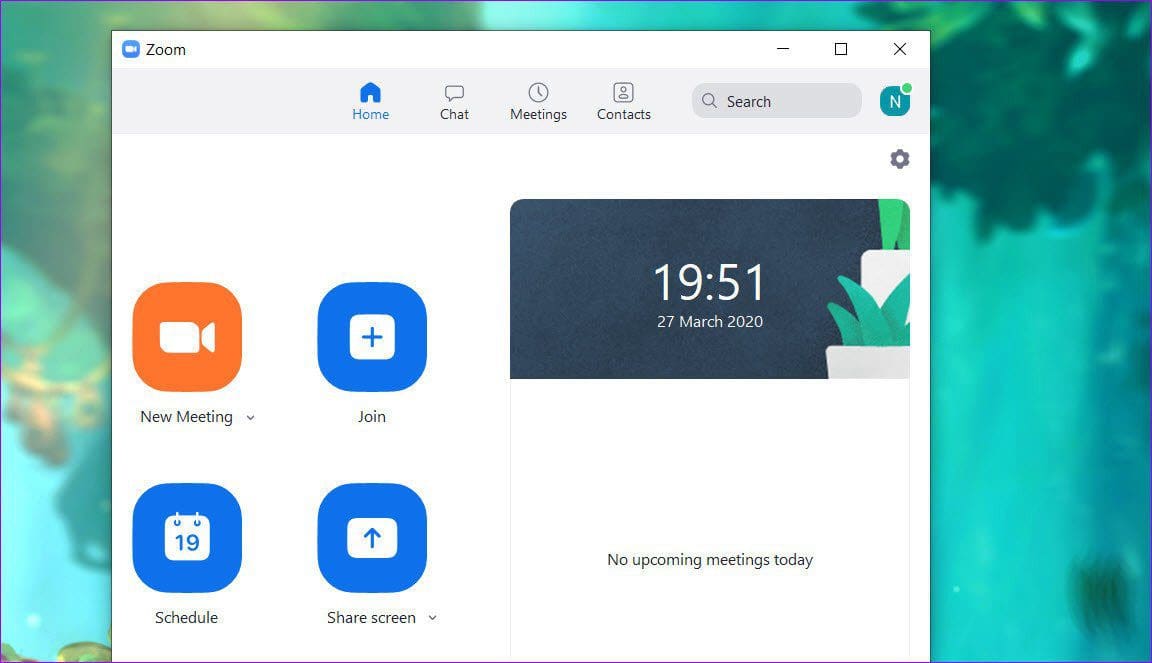Click the date 27 March 2020
The width and height of the screenshot is (1152, 663).
(710, 322)
